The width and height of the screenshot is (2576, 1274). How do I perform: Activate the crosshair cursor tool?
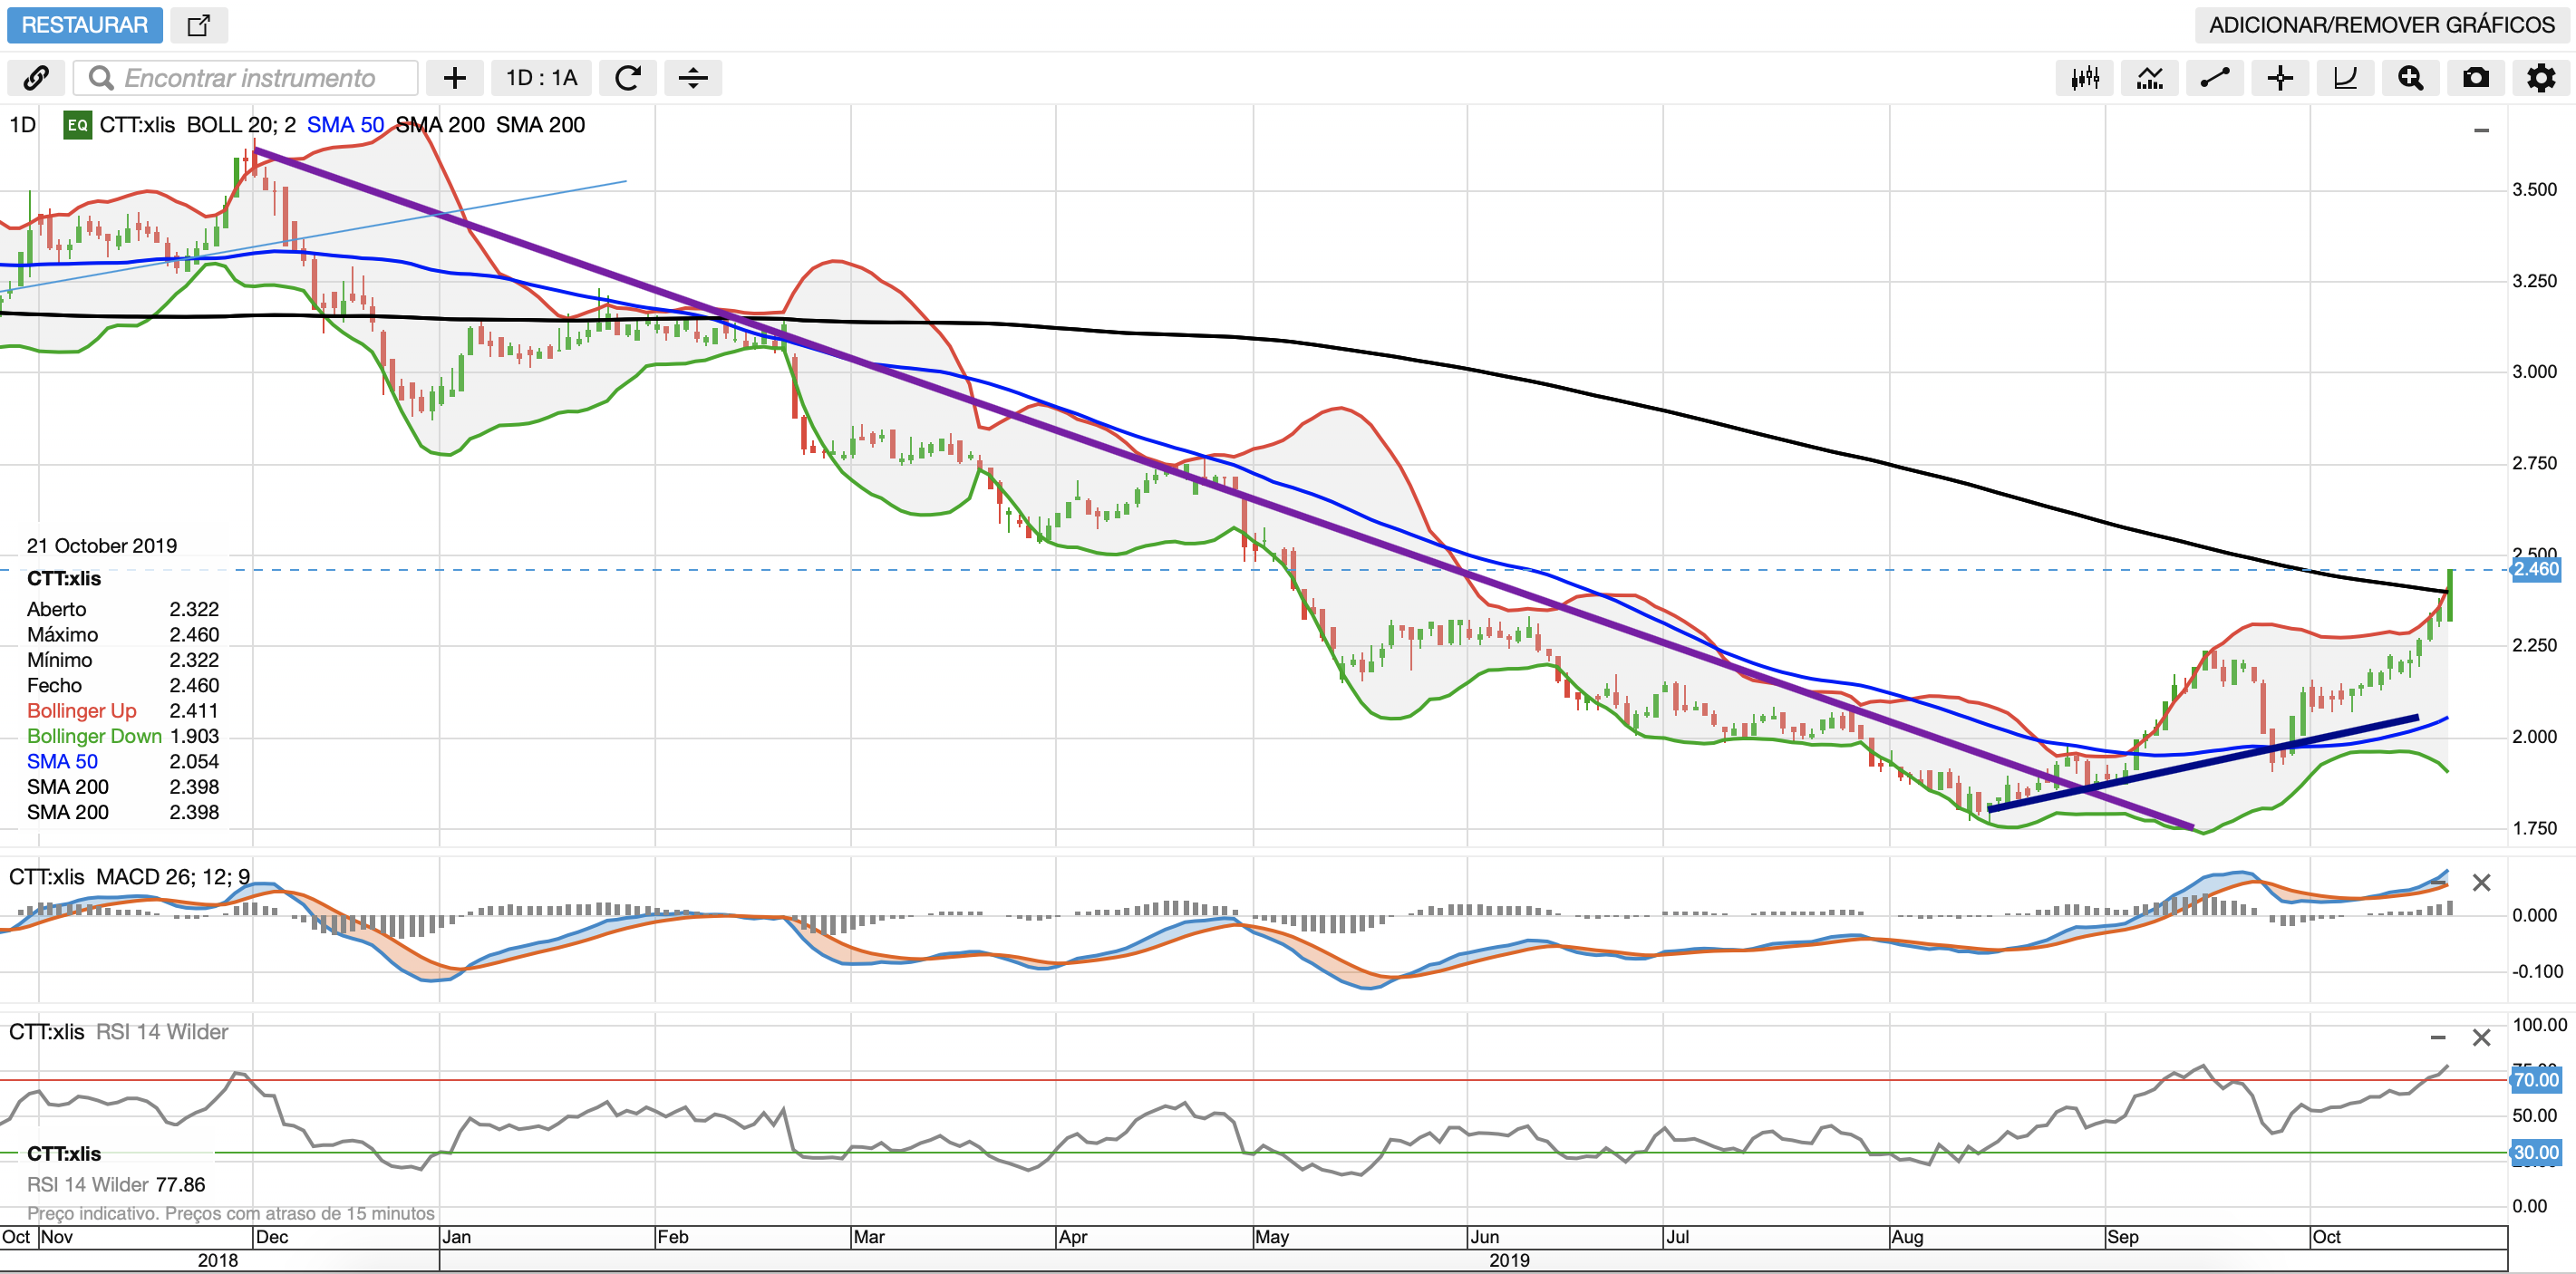click(2280, 78)
